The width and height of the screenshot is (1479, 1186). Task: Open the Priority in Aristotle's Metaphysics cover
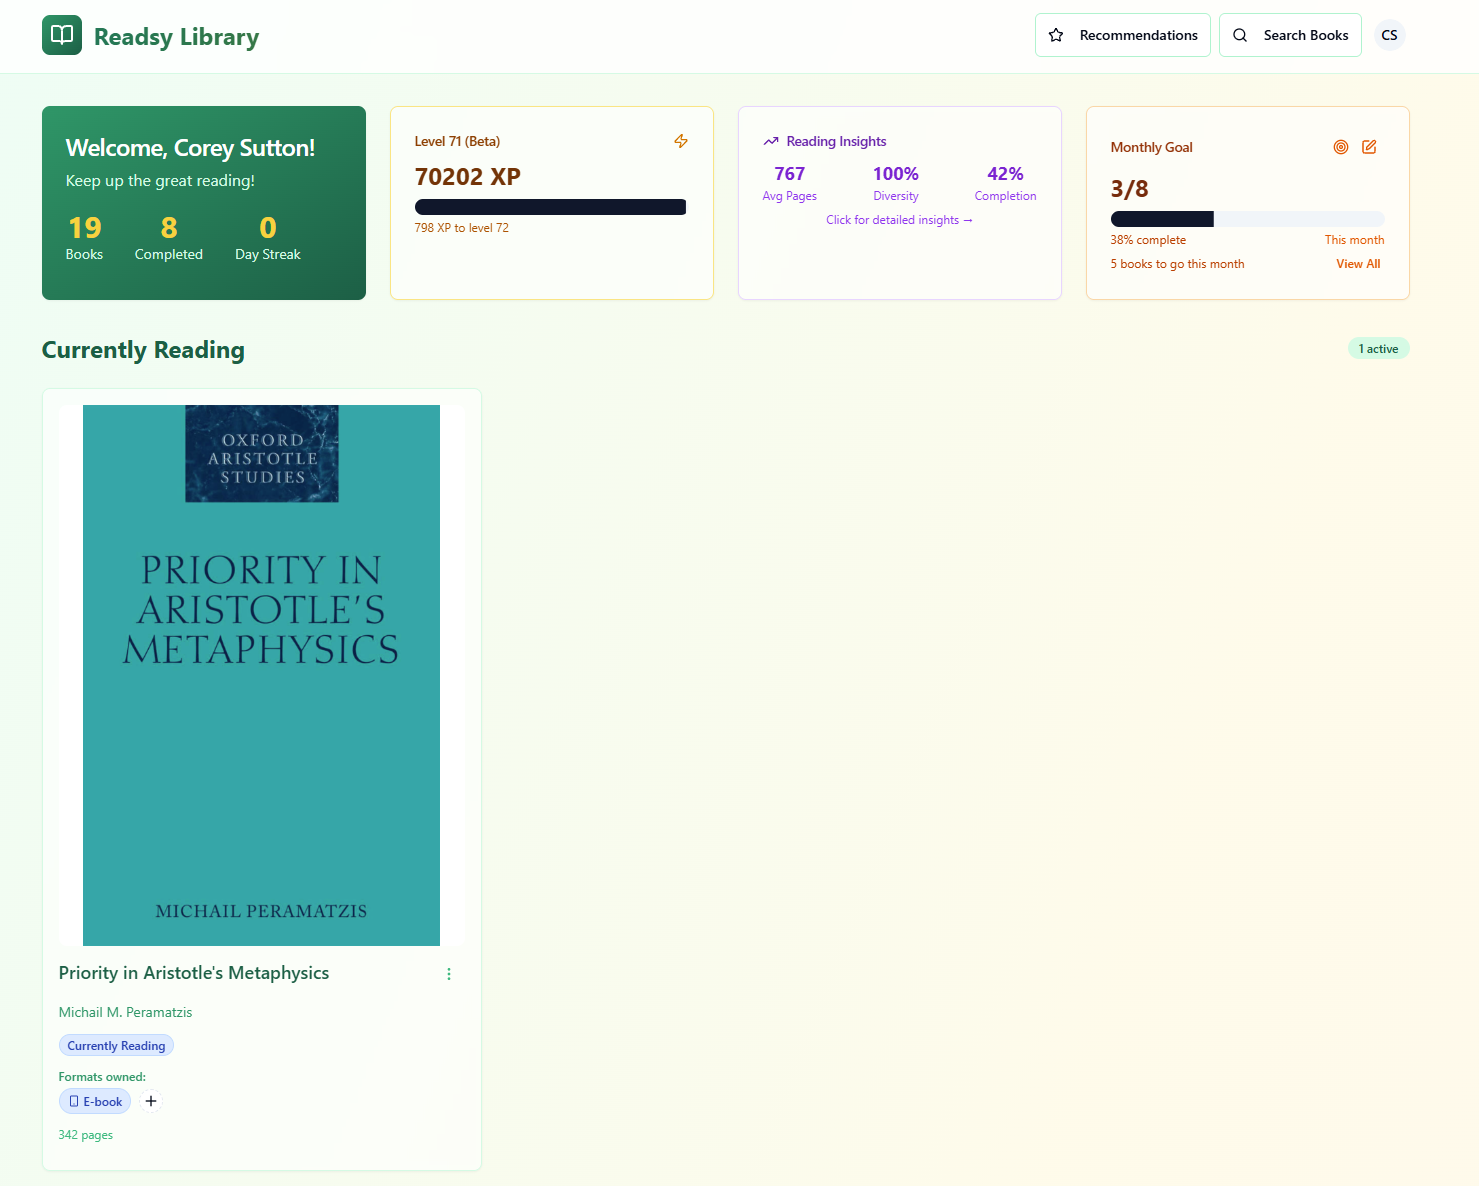[261, 675]
